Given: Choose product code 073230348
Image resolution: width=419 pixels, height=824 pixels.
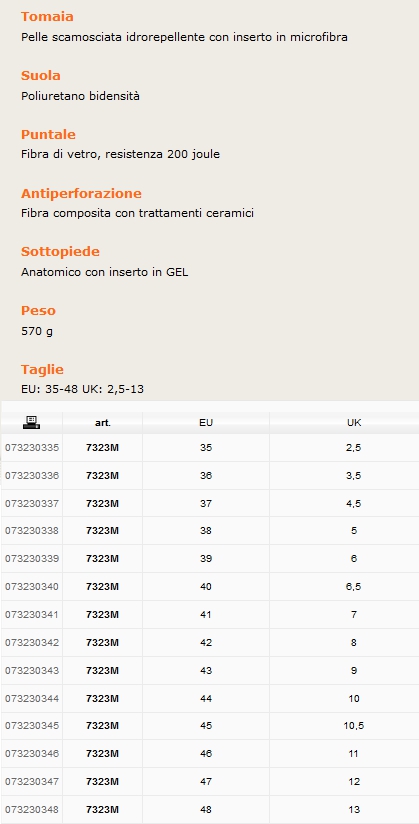Looking at the screenshot, I should coord(32,809).
